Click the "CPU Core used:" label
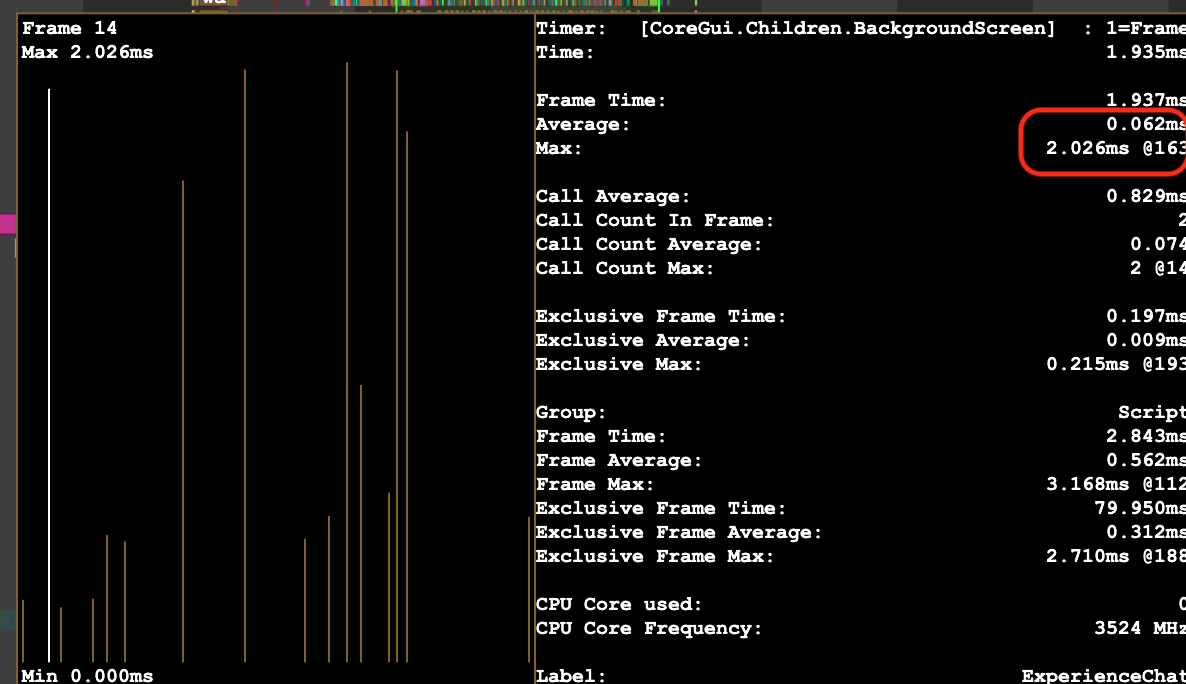 (x=619, y=605)
